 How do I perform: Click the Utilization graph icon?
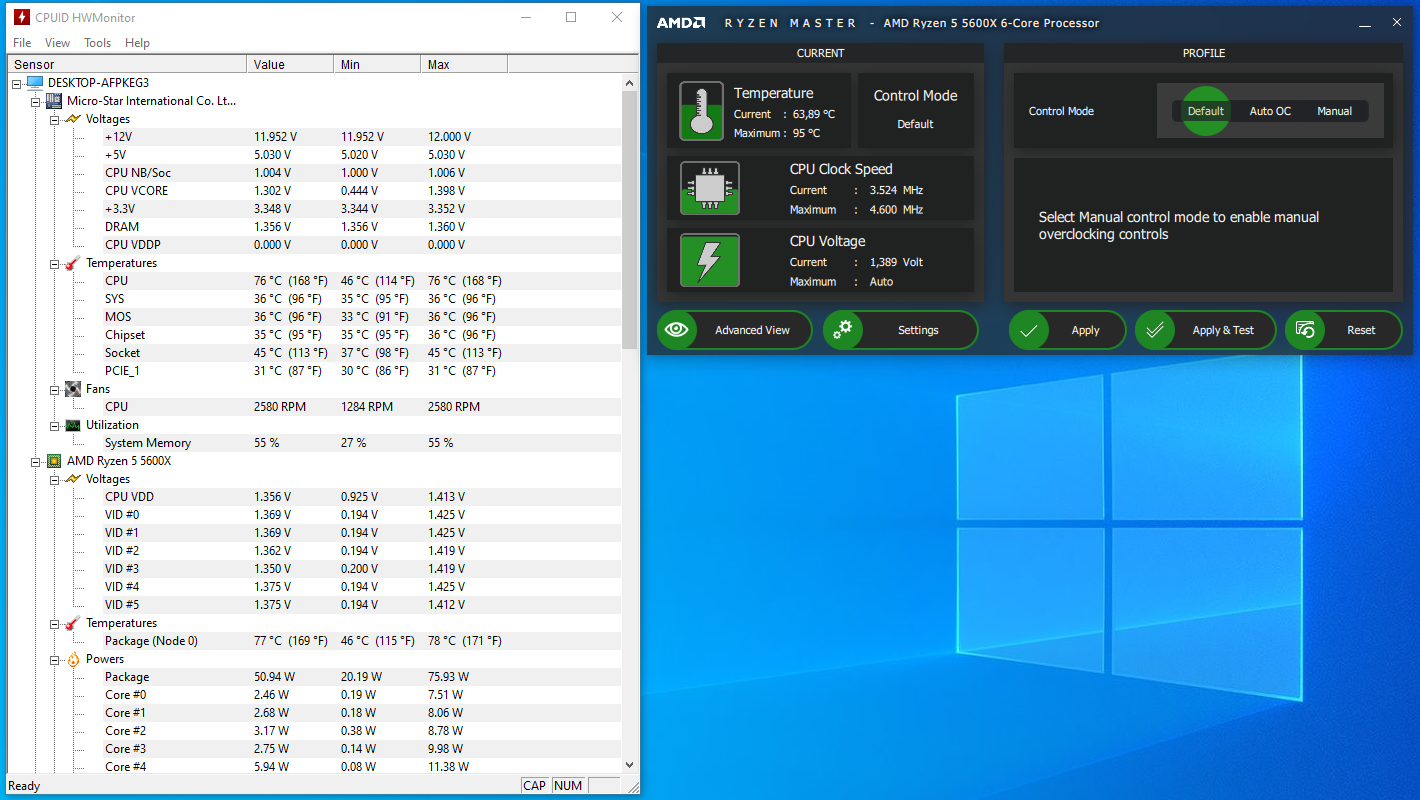click(x=73, y=425)
